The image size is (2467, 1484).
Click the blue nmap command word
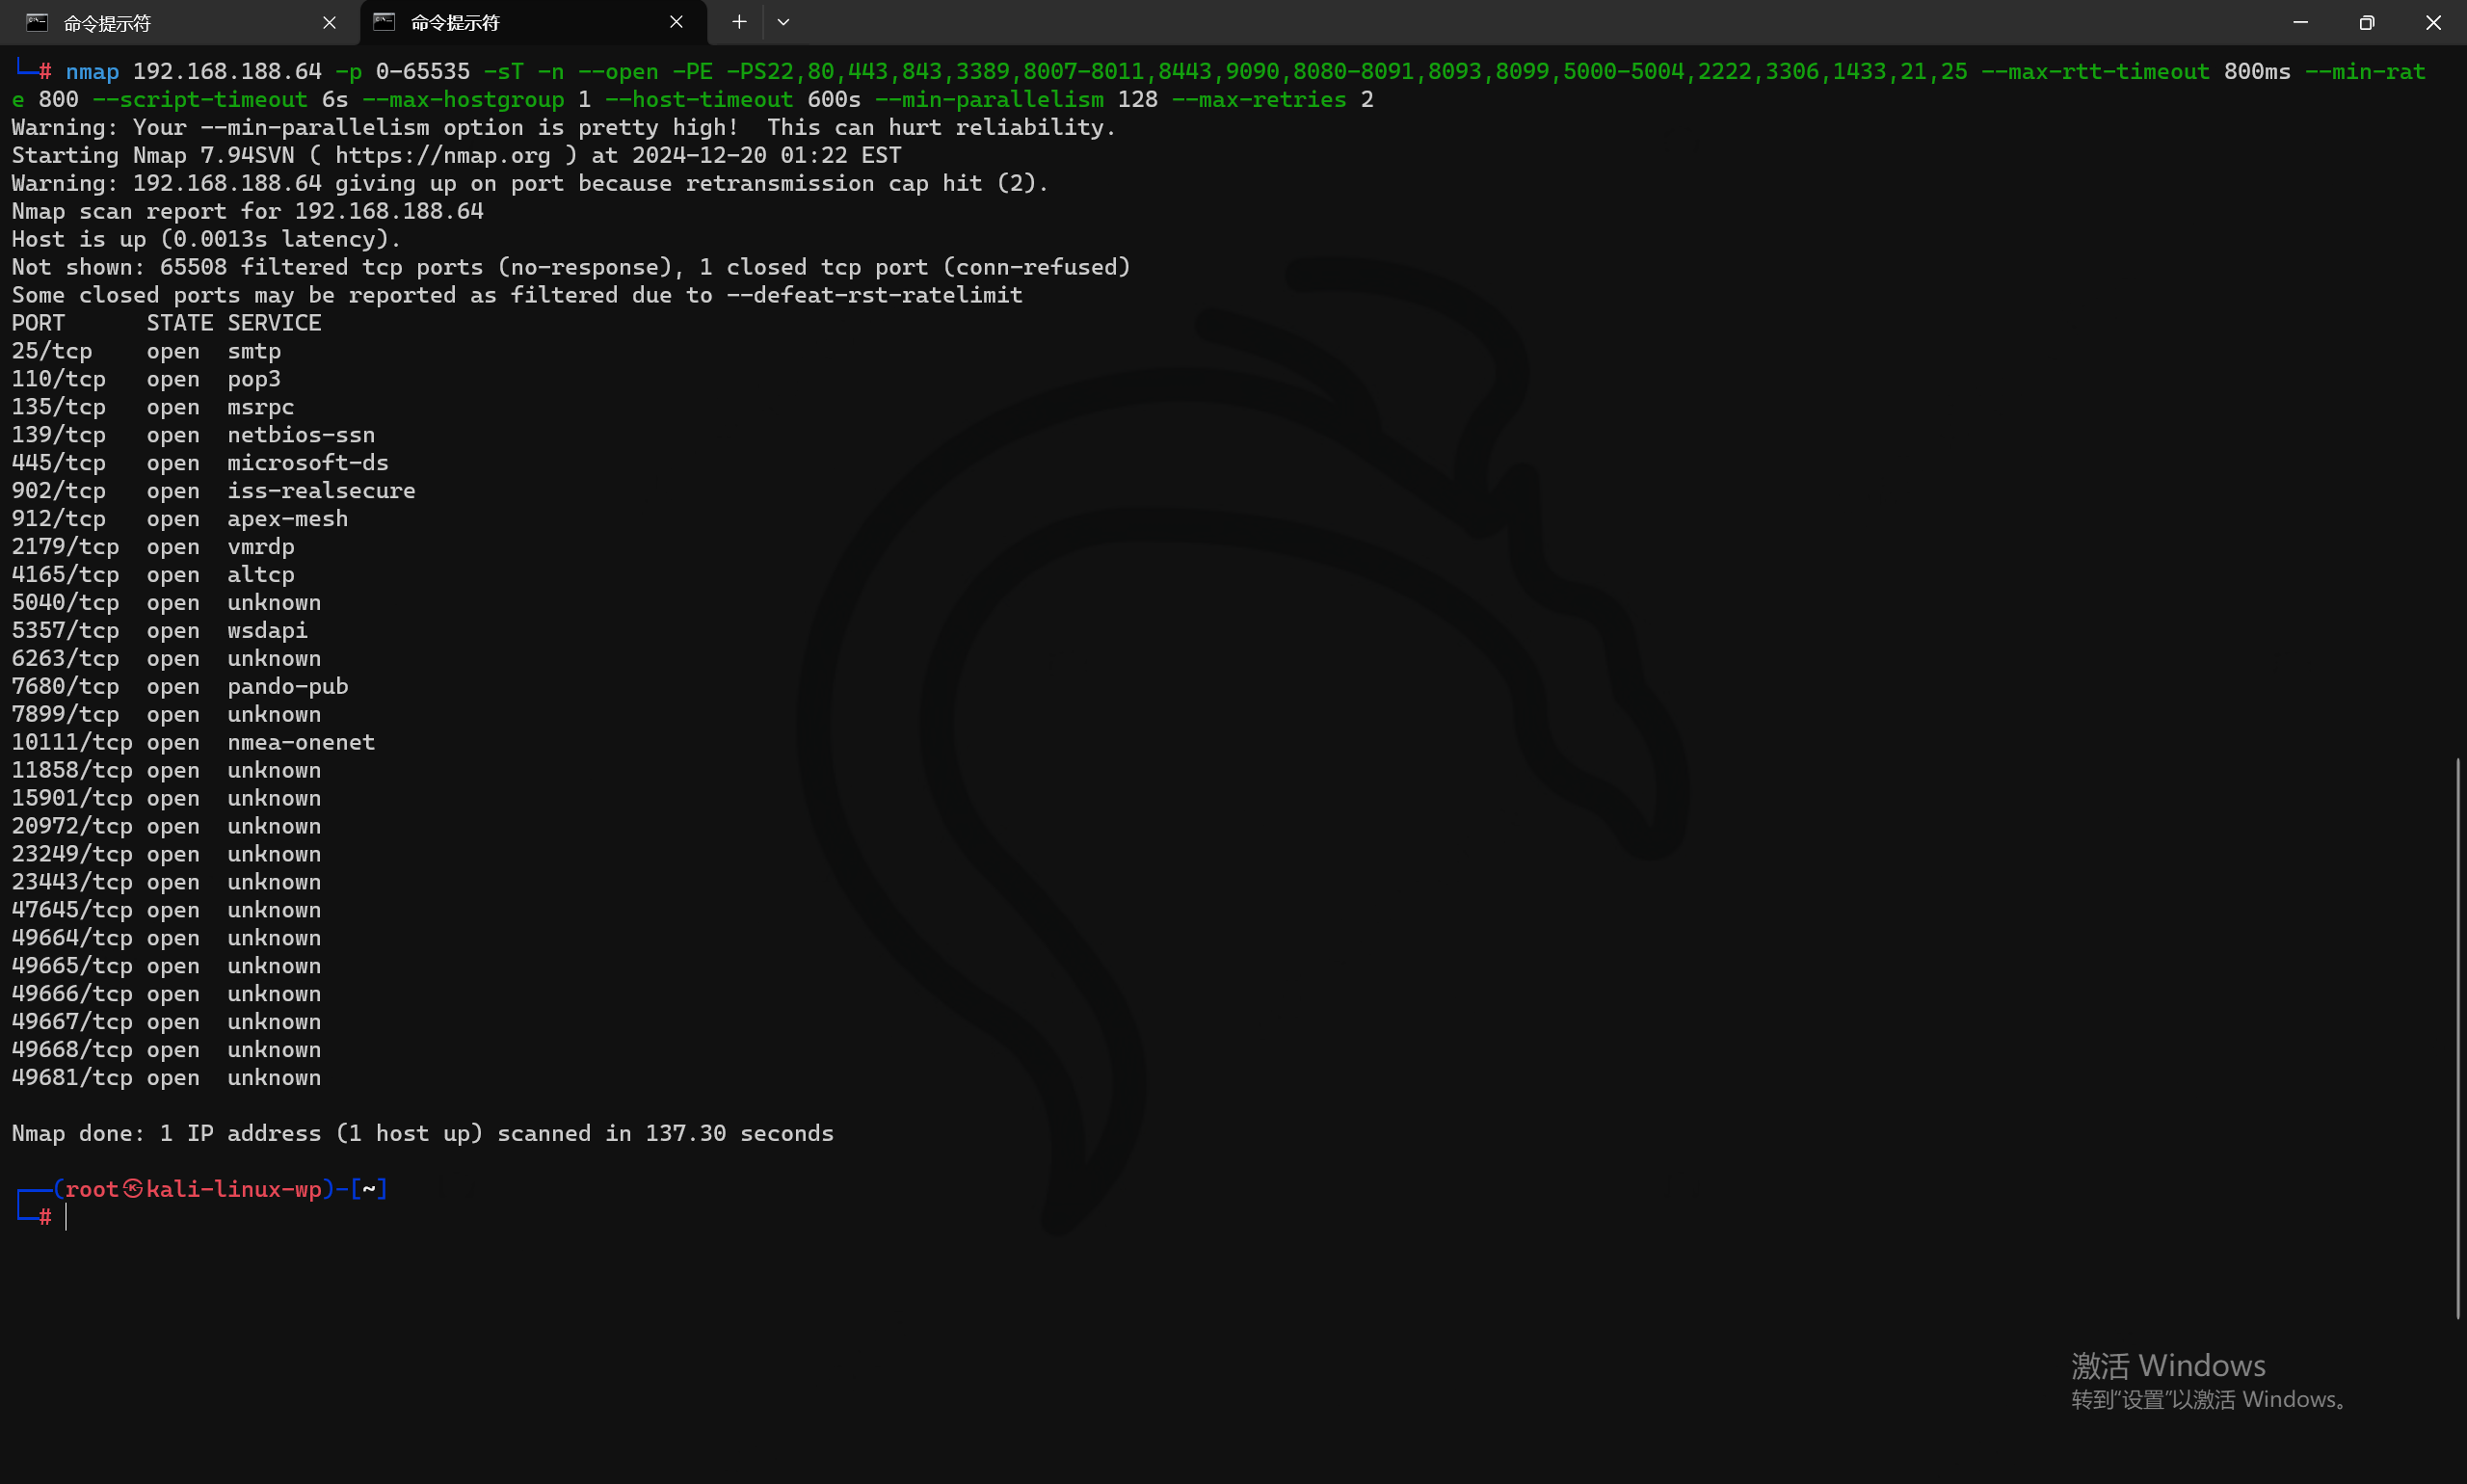tap(92, 72)
